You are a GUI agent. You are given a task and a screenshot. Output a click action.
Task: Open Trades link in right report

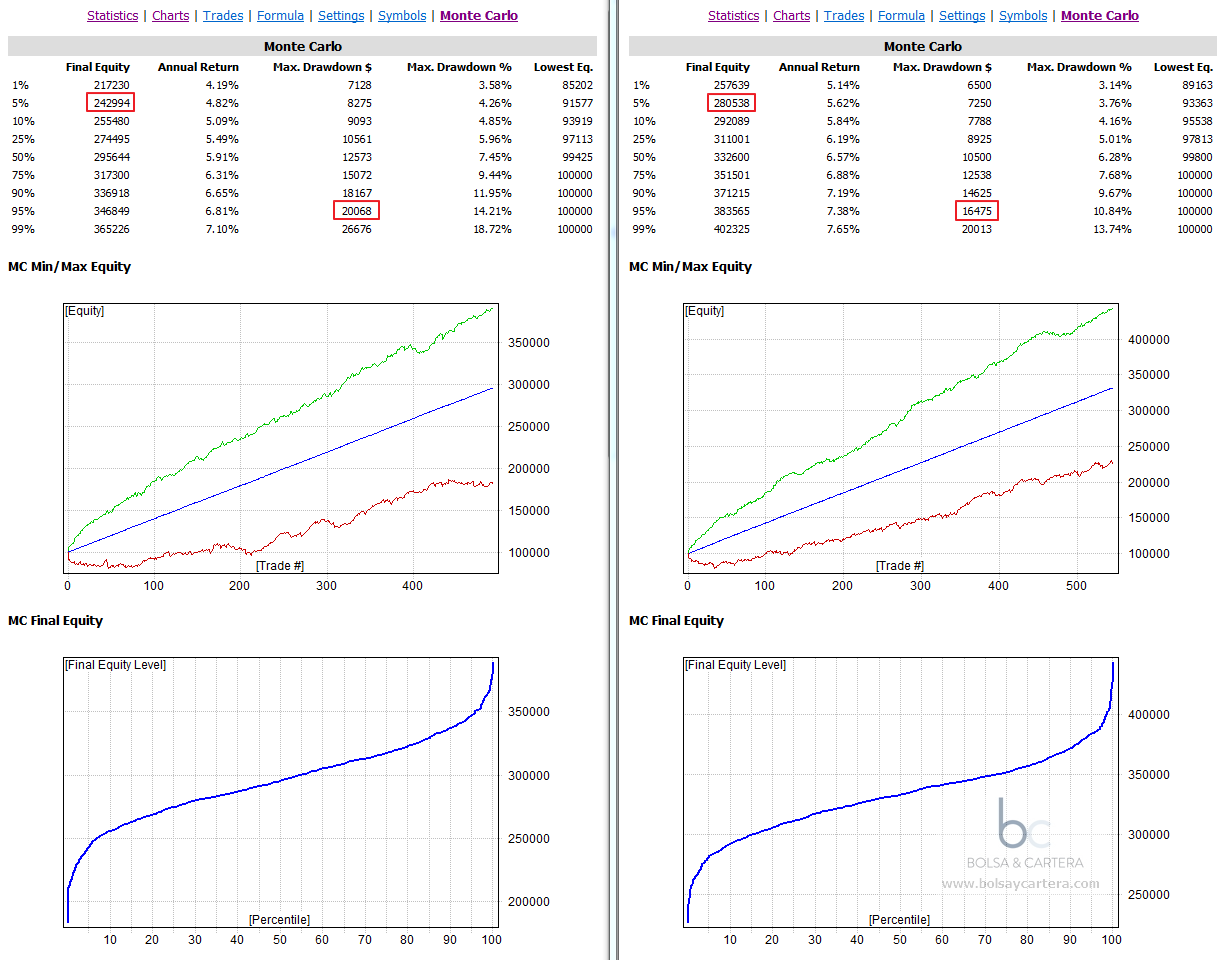844,16
